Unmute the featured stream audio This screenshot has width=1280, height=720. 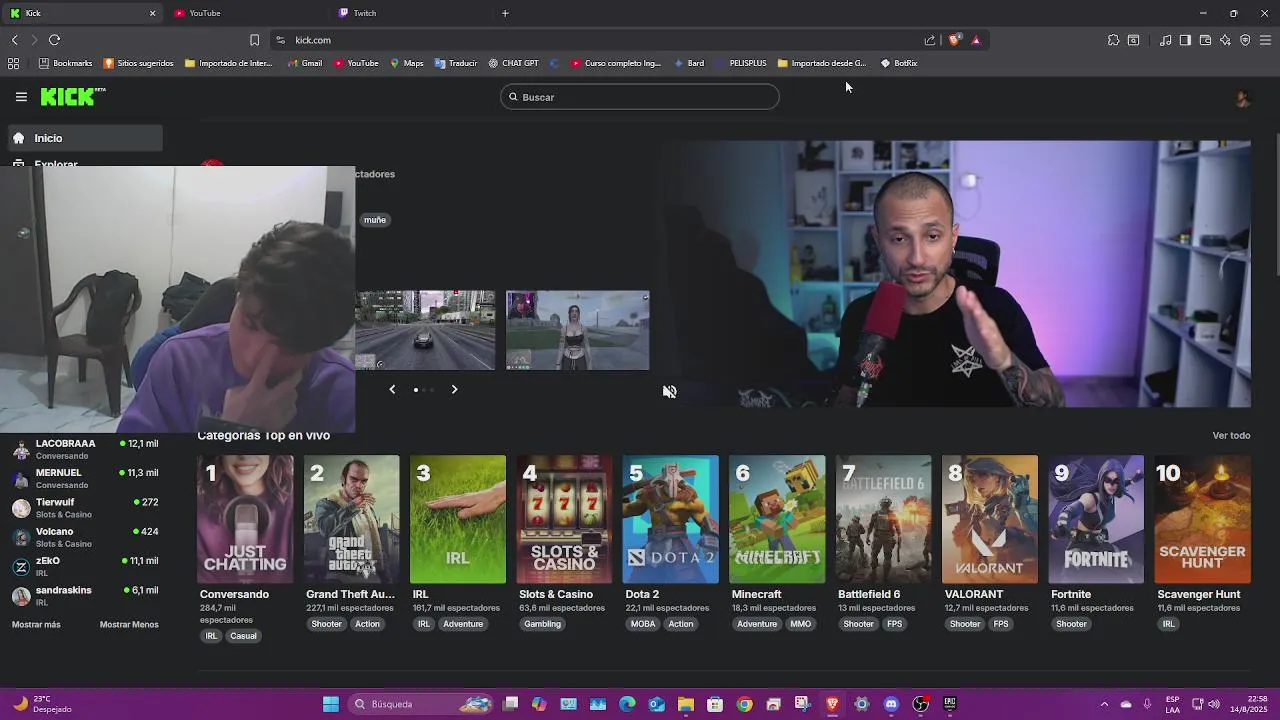(669, 391)
